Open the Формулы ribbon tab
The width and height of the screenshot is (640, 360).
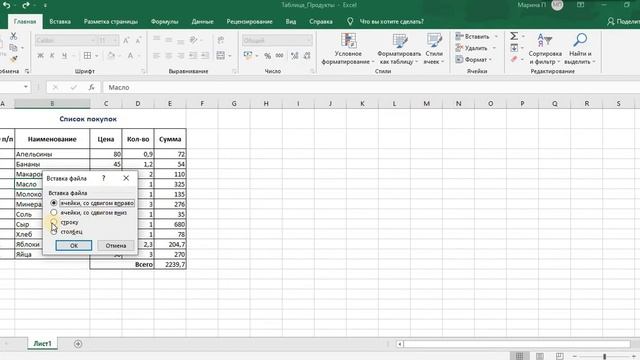tap(164, 22)
